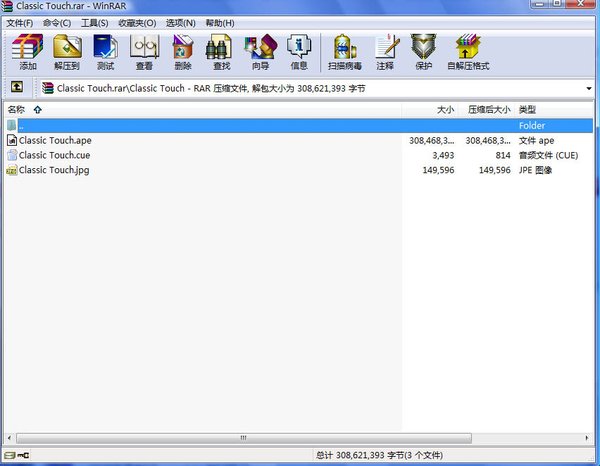Click 扫描病毒 (Scan virus) icon

click(345, 52)
